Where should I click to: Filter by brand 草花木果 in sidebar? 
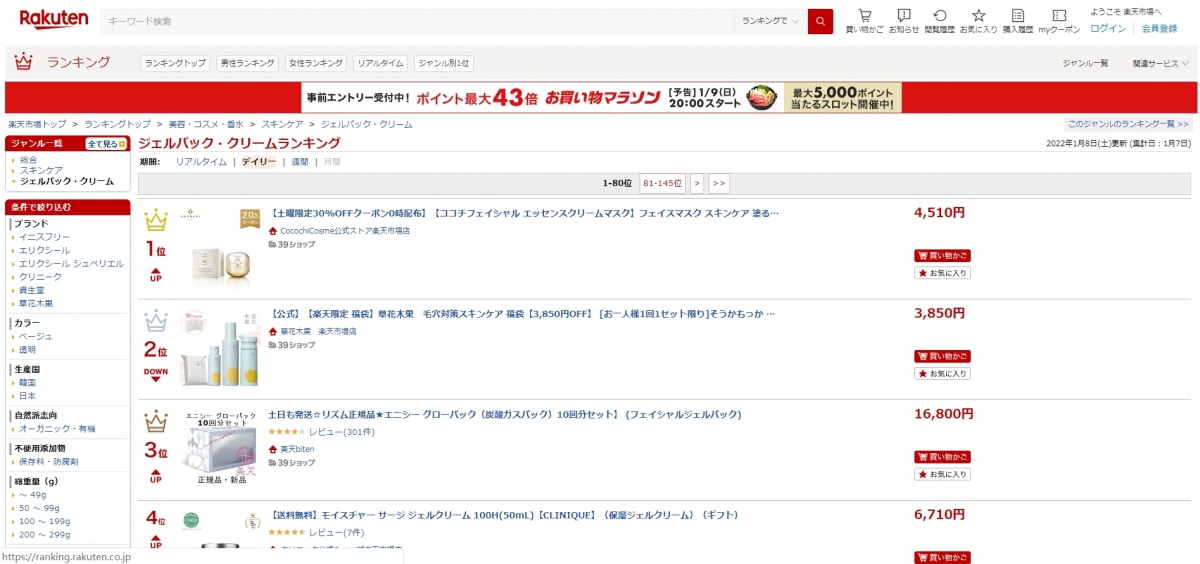[x=36, y=303]
